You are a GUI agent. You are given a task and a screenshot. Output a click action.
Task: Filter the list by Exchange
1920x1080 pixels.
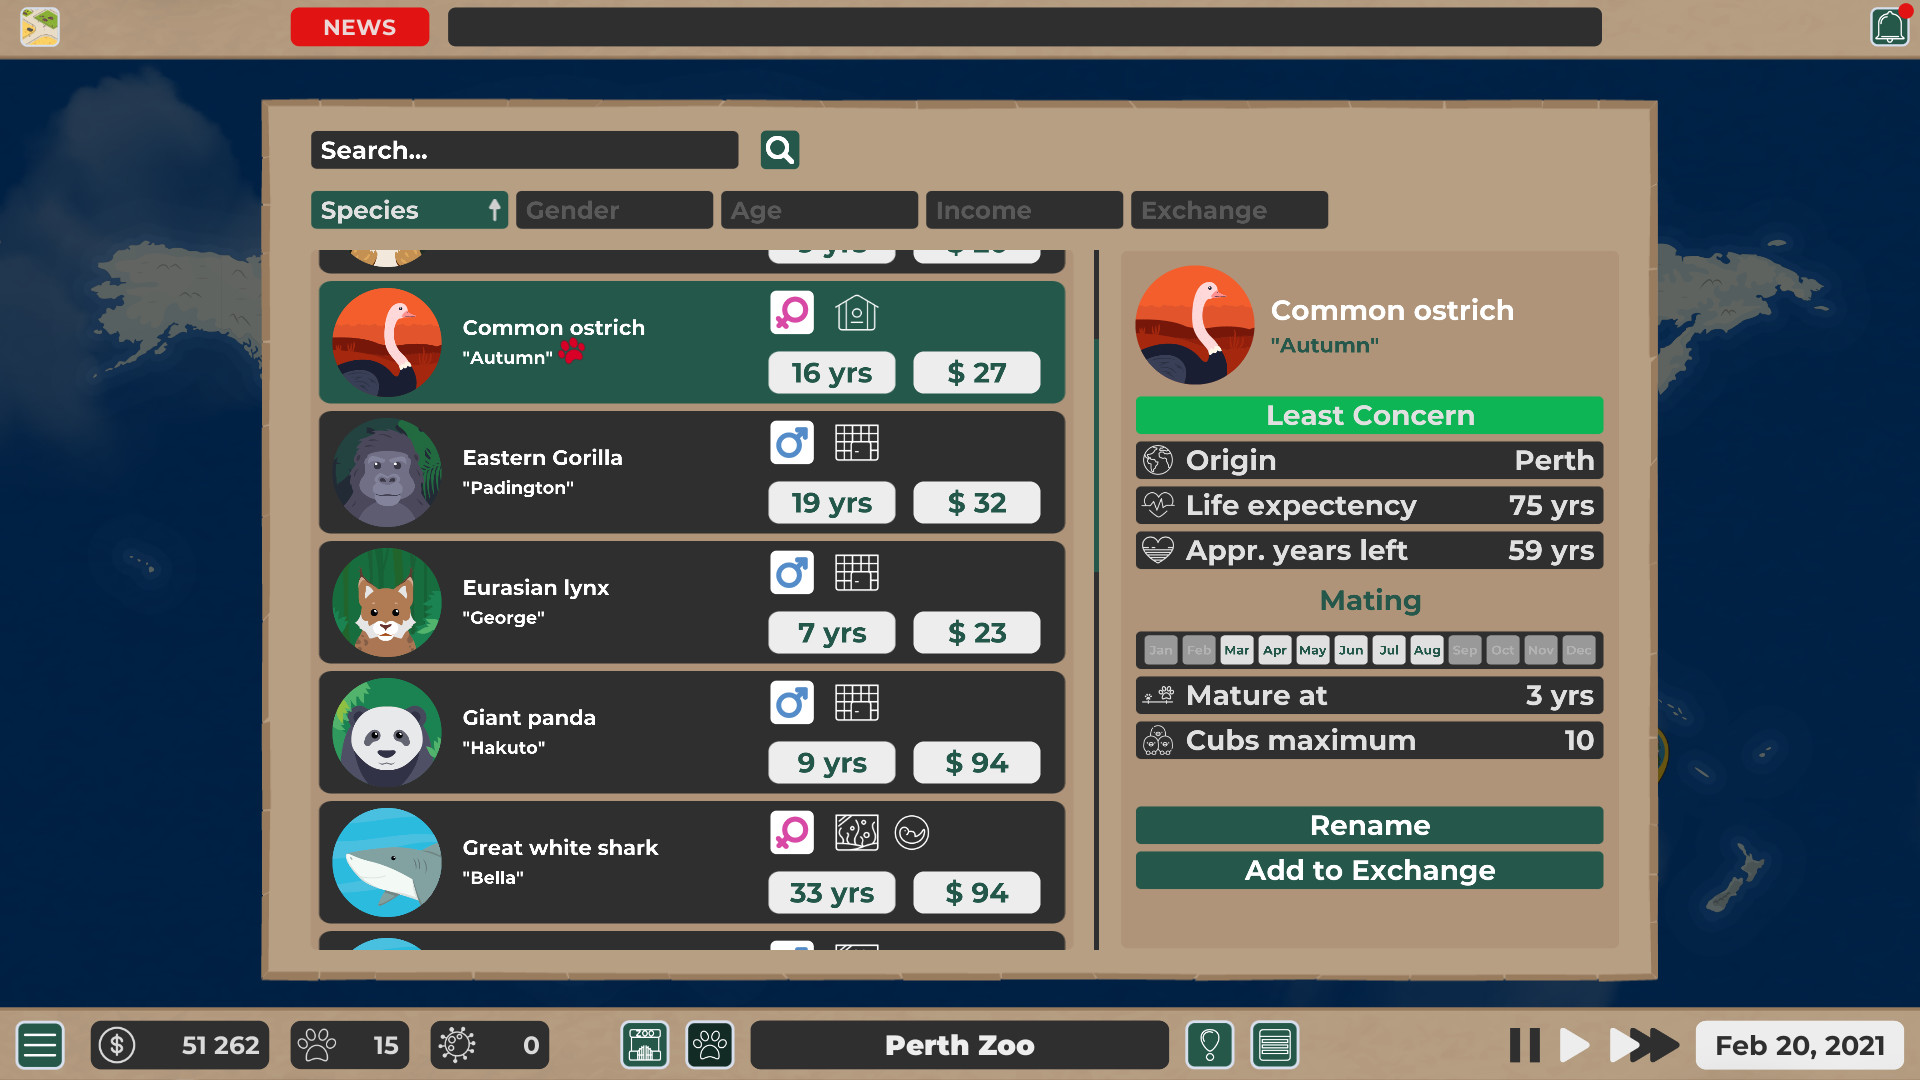coord(1228,210)
